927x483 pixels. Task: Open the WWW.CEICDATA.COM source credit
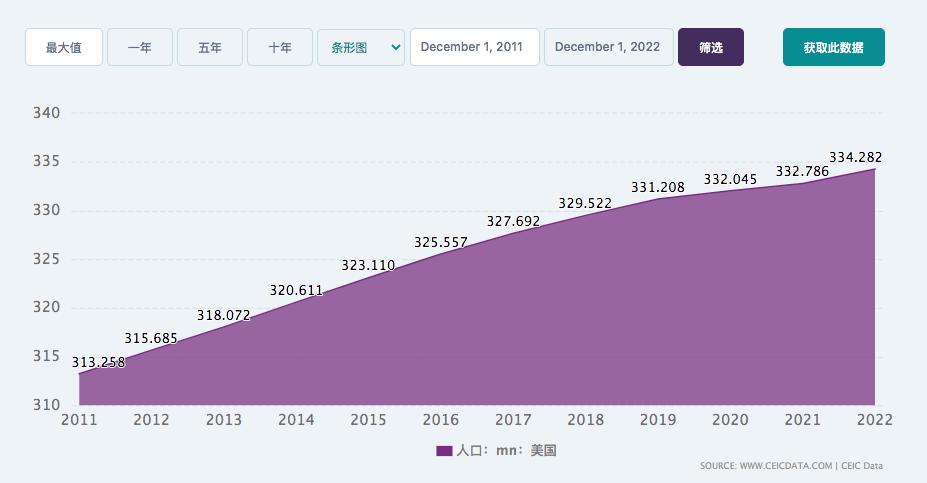point(786,466)
